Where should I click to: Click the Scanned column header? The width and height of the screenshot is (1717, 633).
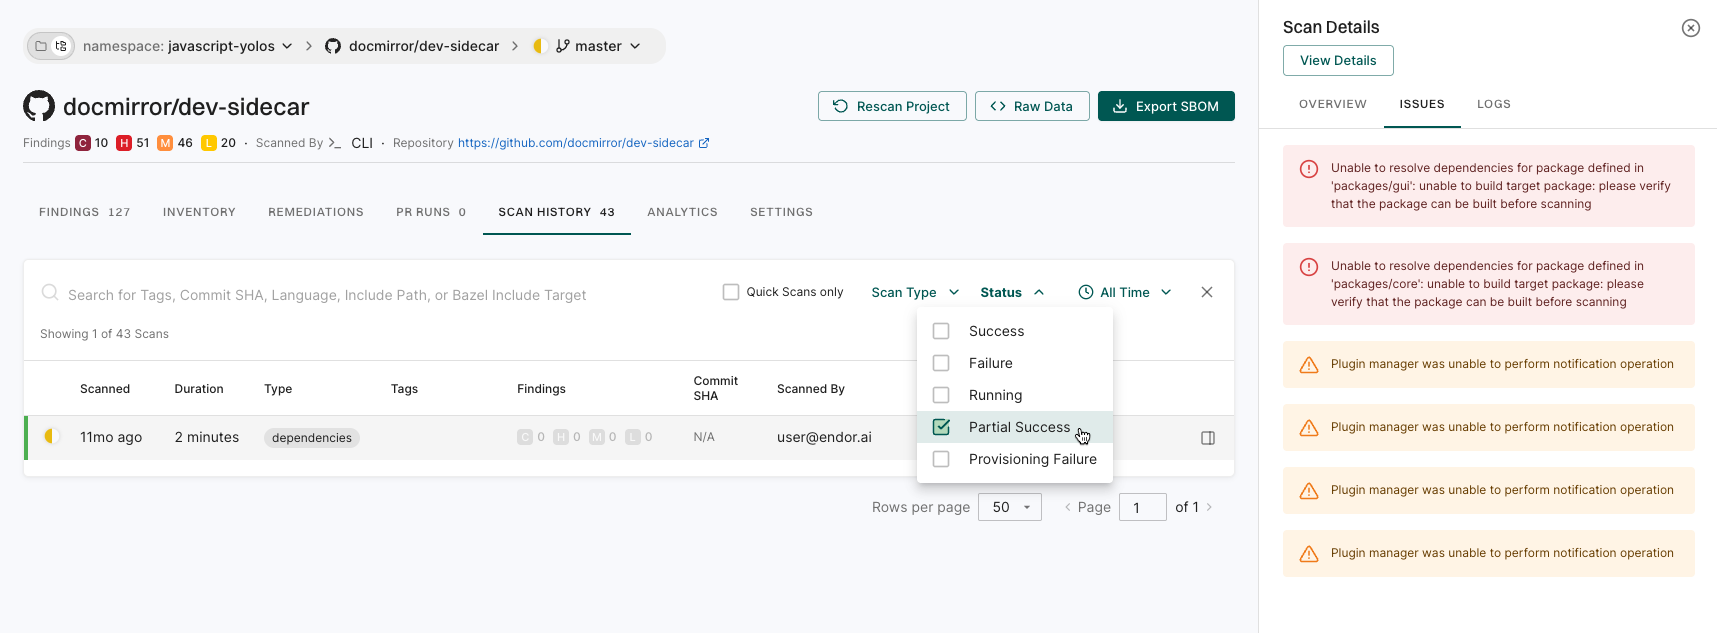pyautogui.click(x=105, y=389)
